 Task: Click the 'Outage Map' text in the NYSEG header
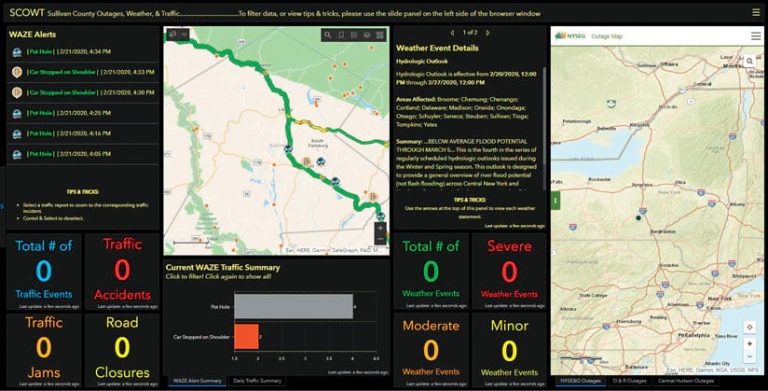606,36
